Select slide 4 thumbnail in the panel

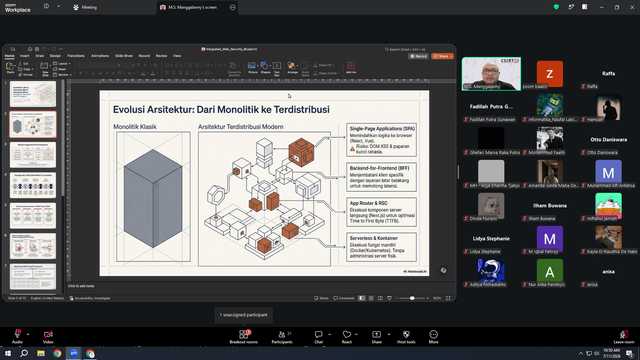pyautogui.click(x=33, y=185)
